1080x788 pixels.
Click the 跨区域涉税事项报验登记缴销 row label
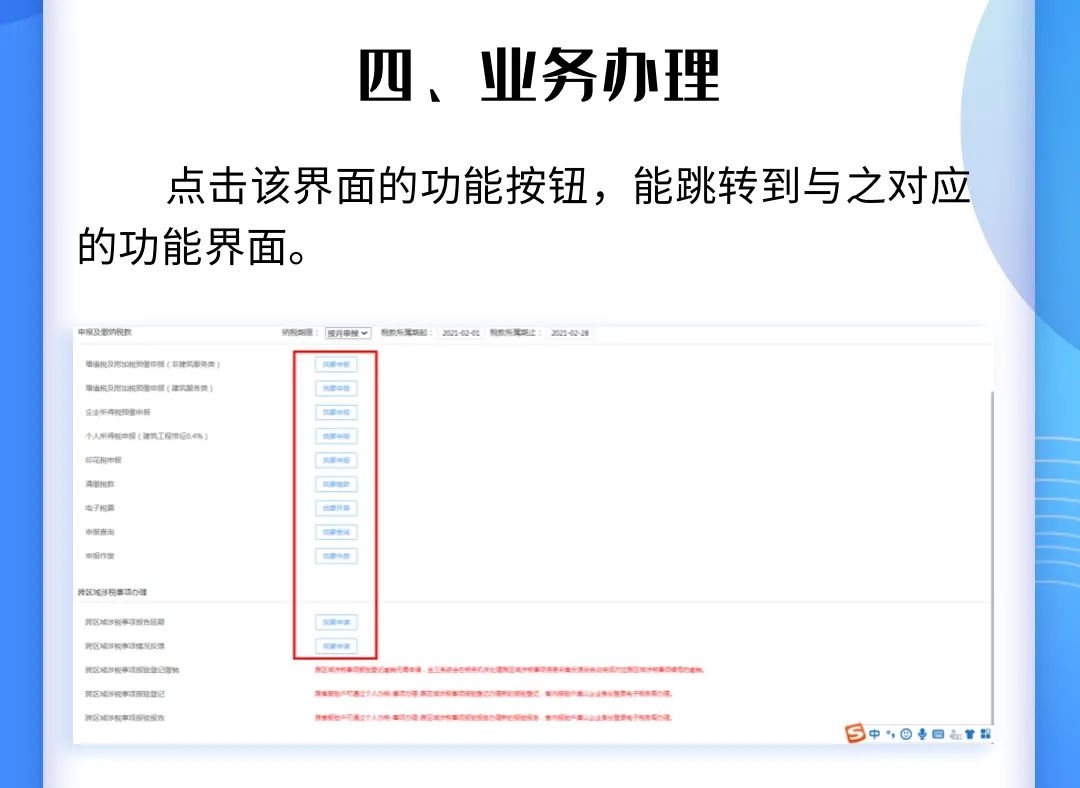pyautogui.click(x=132, y=670)
